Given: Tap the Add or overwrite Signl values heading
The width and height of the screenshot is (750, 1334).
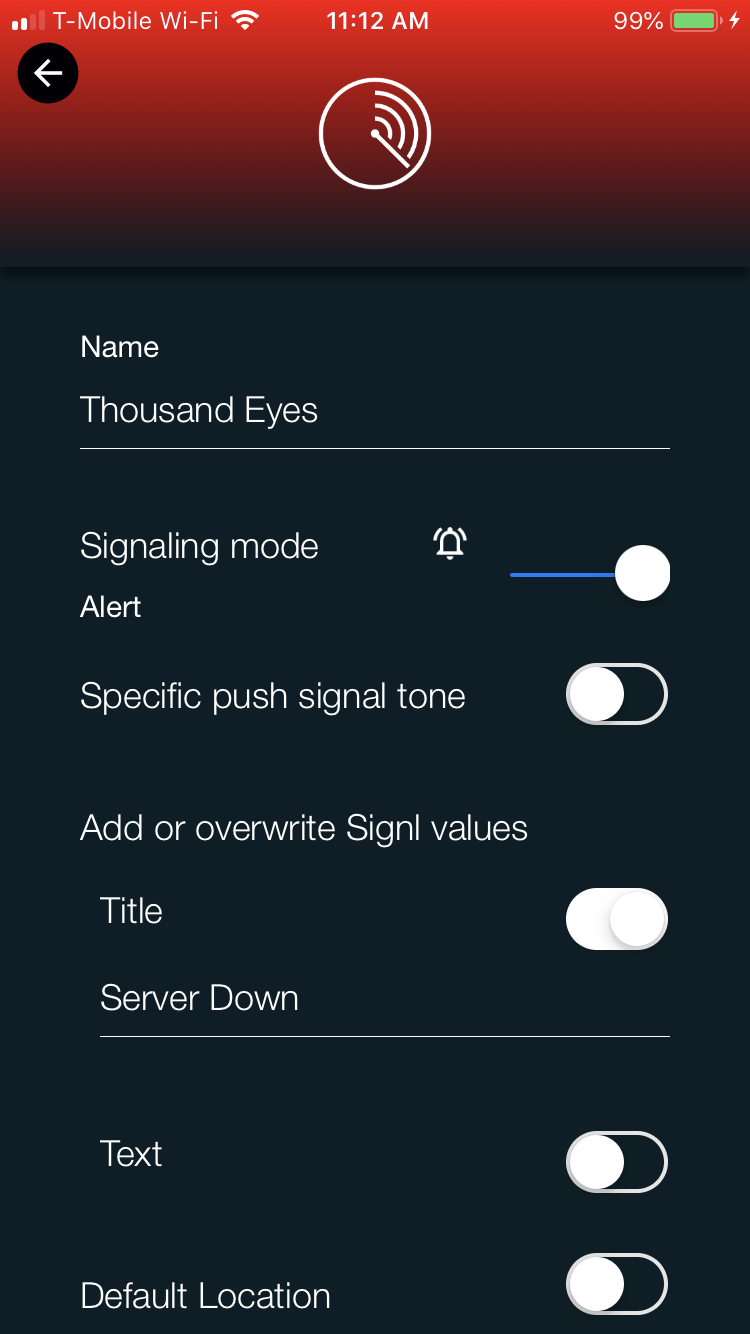Looking at the screenshot, I should 304,828.
